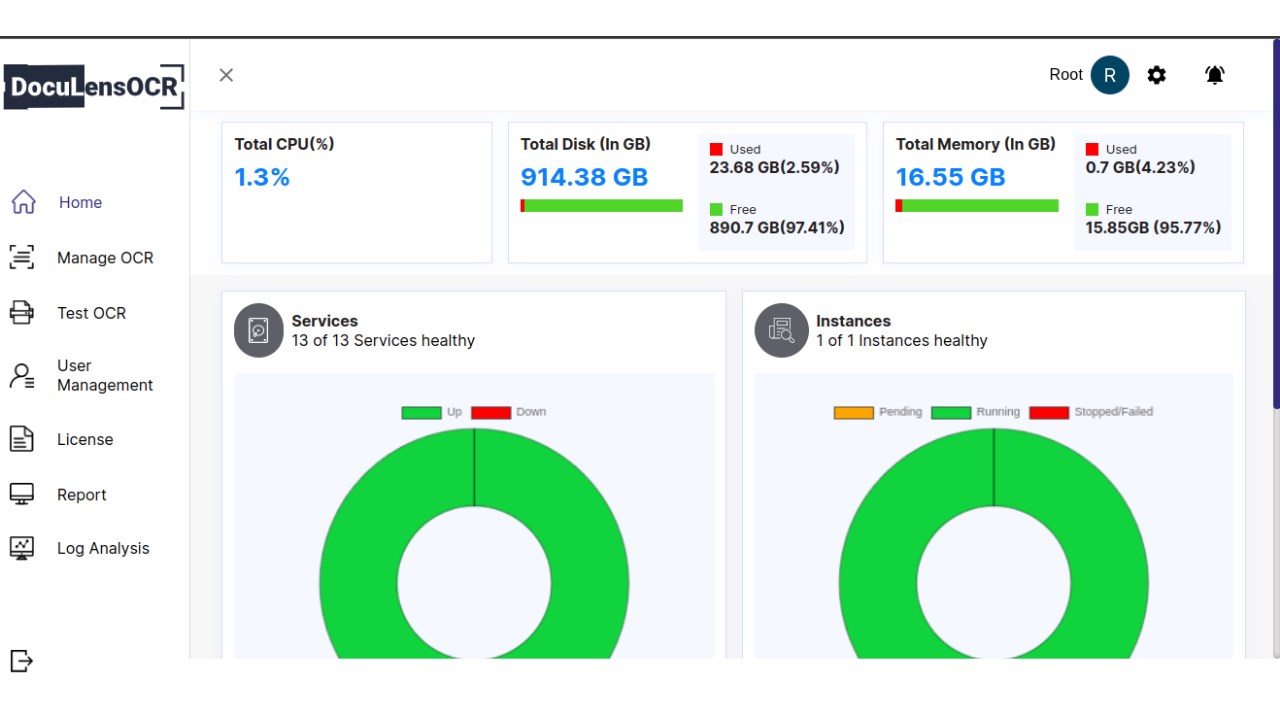This screenshot has height=720, width=1280.
Task: Click the 15.85GB (95.77%) free memory value
Action: [x=1153, y=227]
